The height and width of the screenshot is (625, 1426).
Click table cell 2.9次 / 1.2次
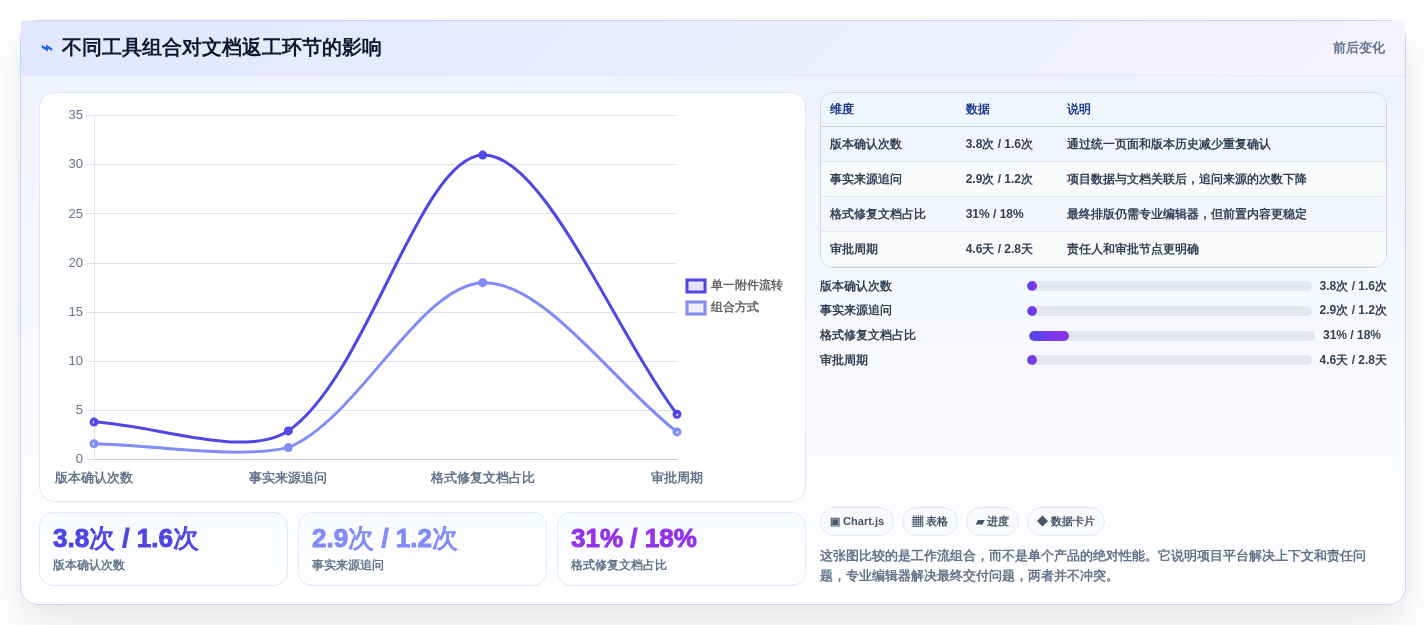click(x=999, y=179)
